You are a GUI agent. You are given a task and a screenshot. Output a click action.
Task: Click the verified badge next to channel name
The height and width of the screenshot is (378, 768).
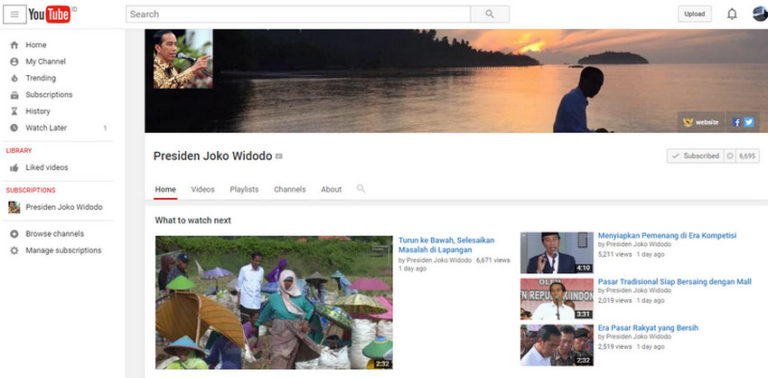click(279, 156)
